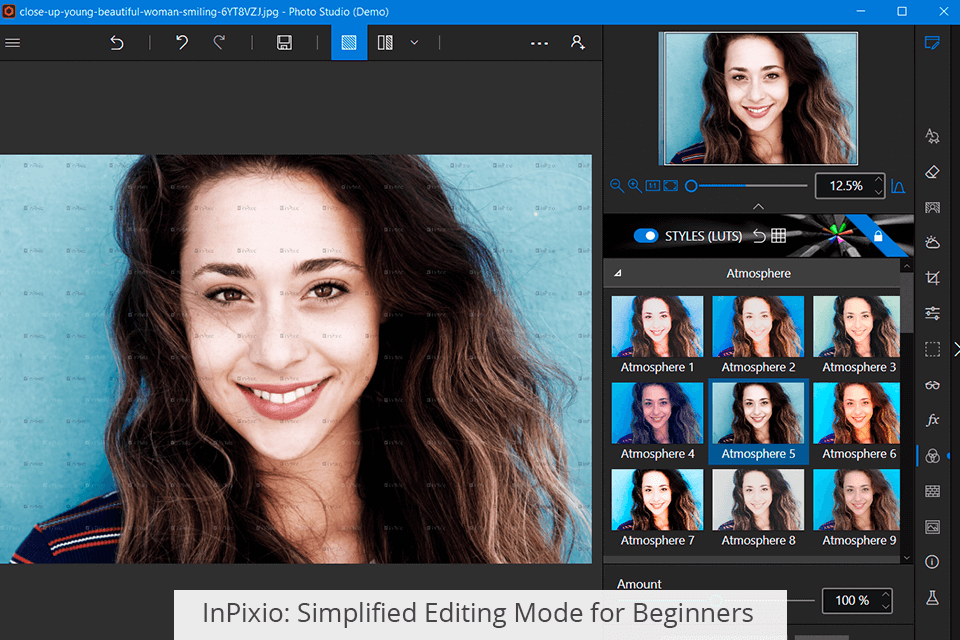
Task: Open the adjustments sliders panel icon
Action: pos(932,313)
